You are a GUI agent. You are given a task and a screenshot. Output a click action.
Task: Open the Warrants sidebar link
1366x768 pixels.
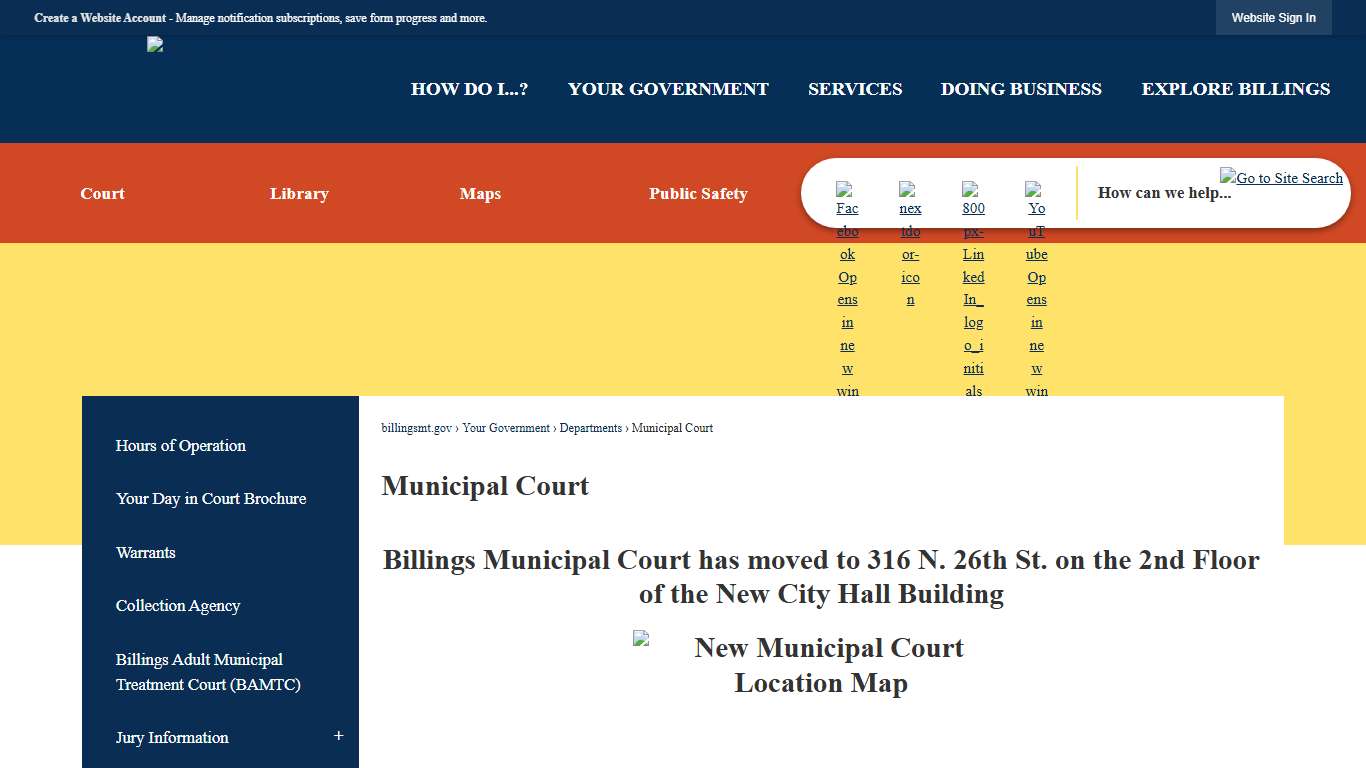(145, 552)
